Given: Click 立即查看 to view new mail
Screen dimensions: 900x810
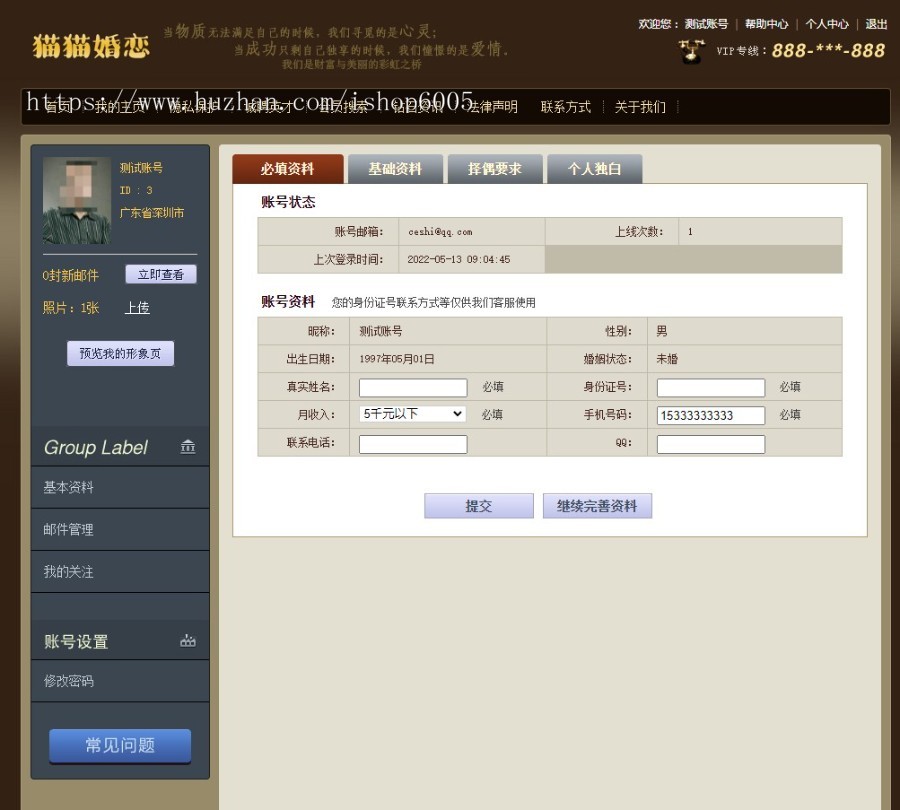Looking at the screenshot, I should [161, 274].
